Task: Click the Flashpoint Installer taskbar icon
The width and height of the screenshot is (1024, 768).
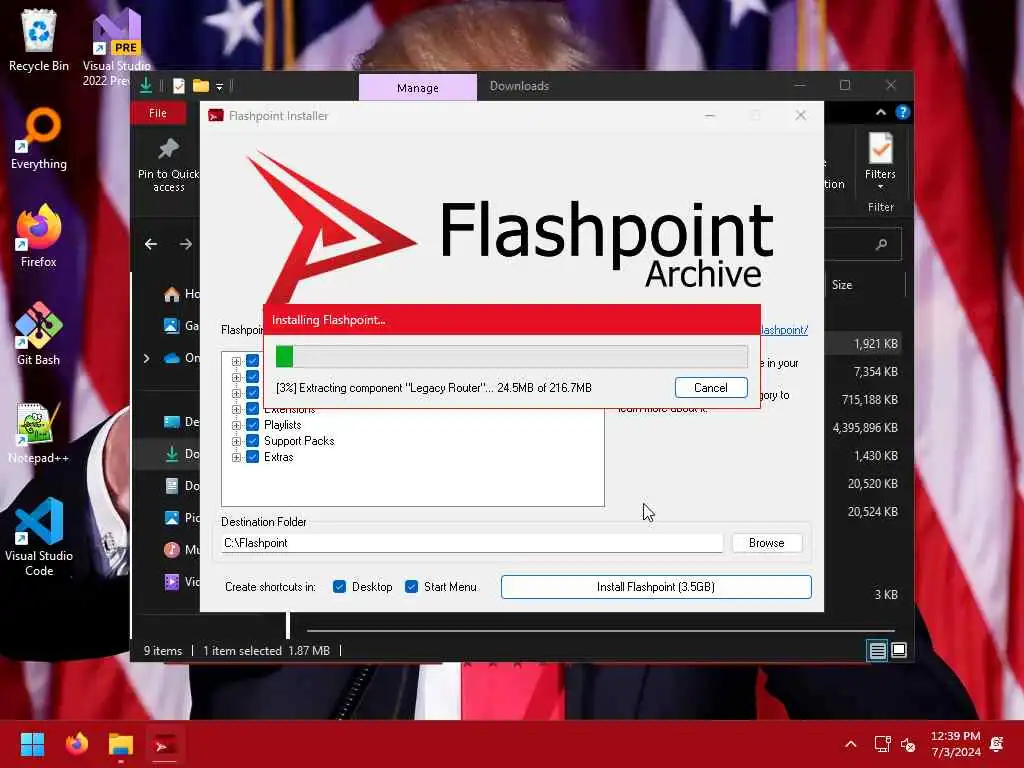Action: tap(164, 744)
